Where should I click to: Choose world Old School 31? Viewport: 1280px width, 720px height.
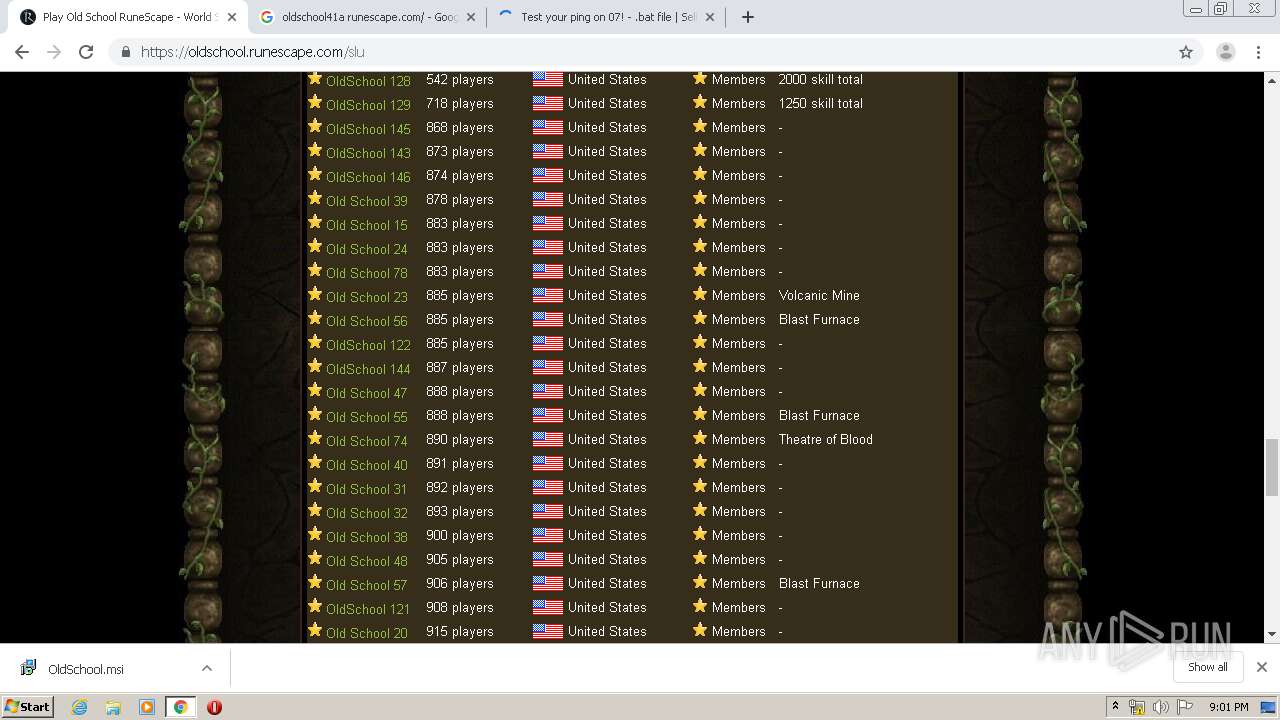pos(367,488)
